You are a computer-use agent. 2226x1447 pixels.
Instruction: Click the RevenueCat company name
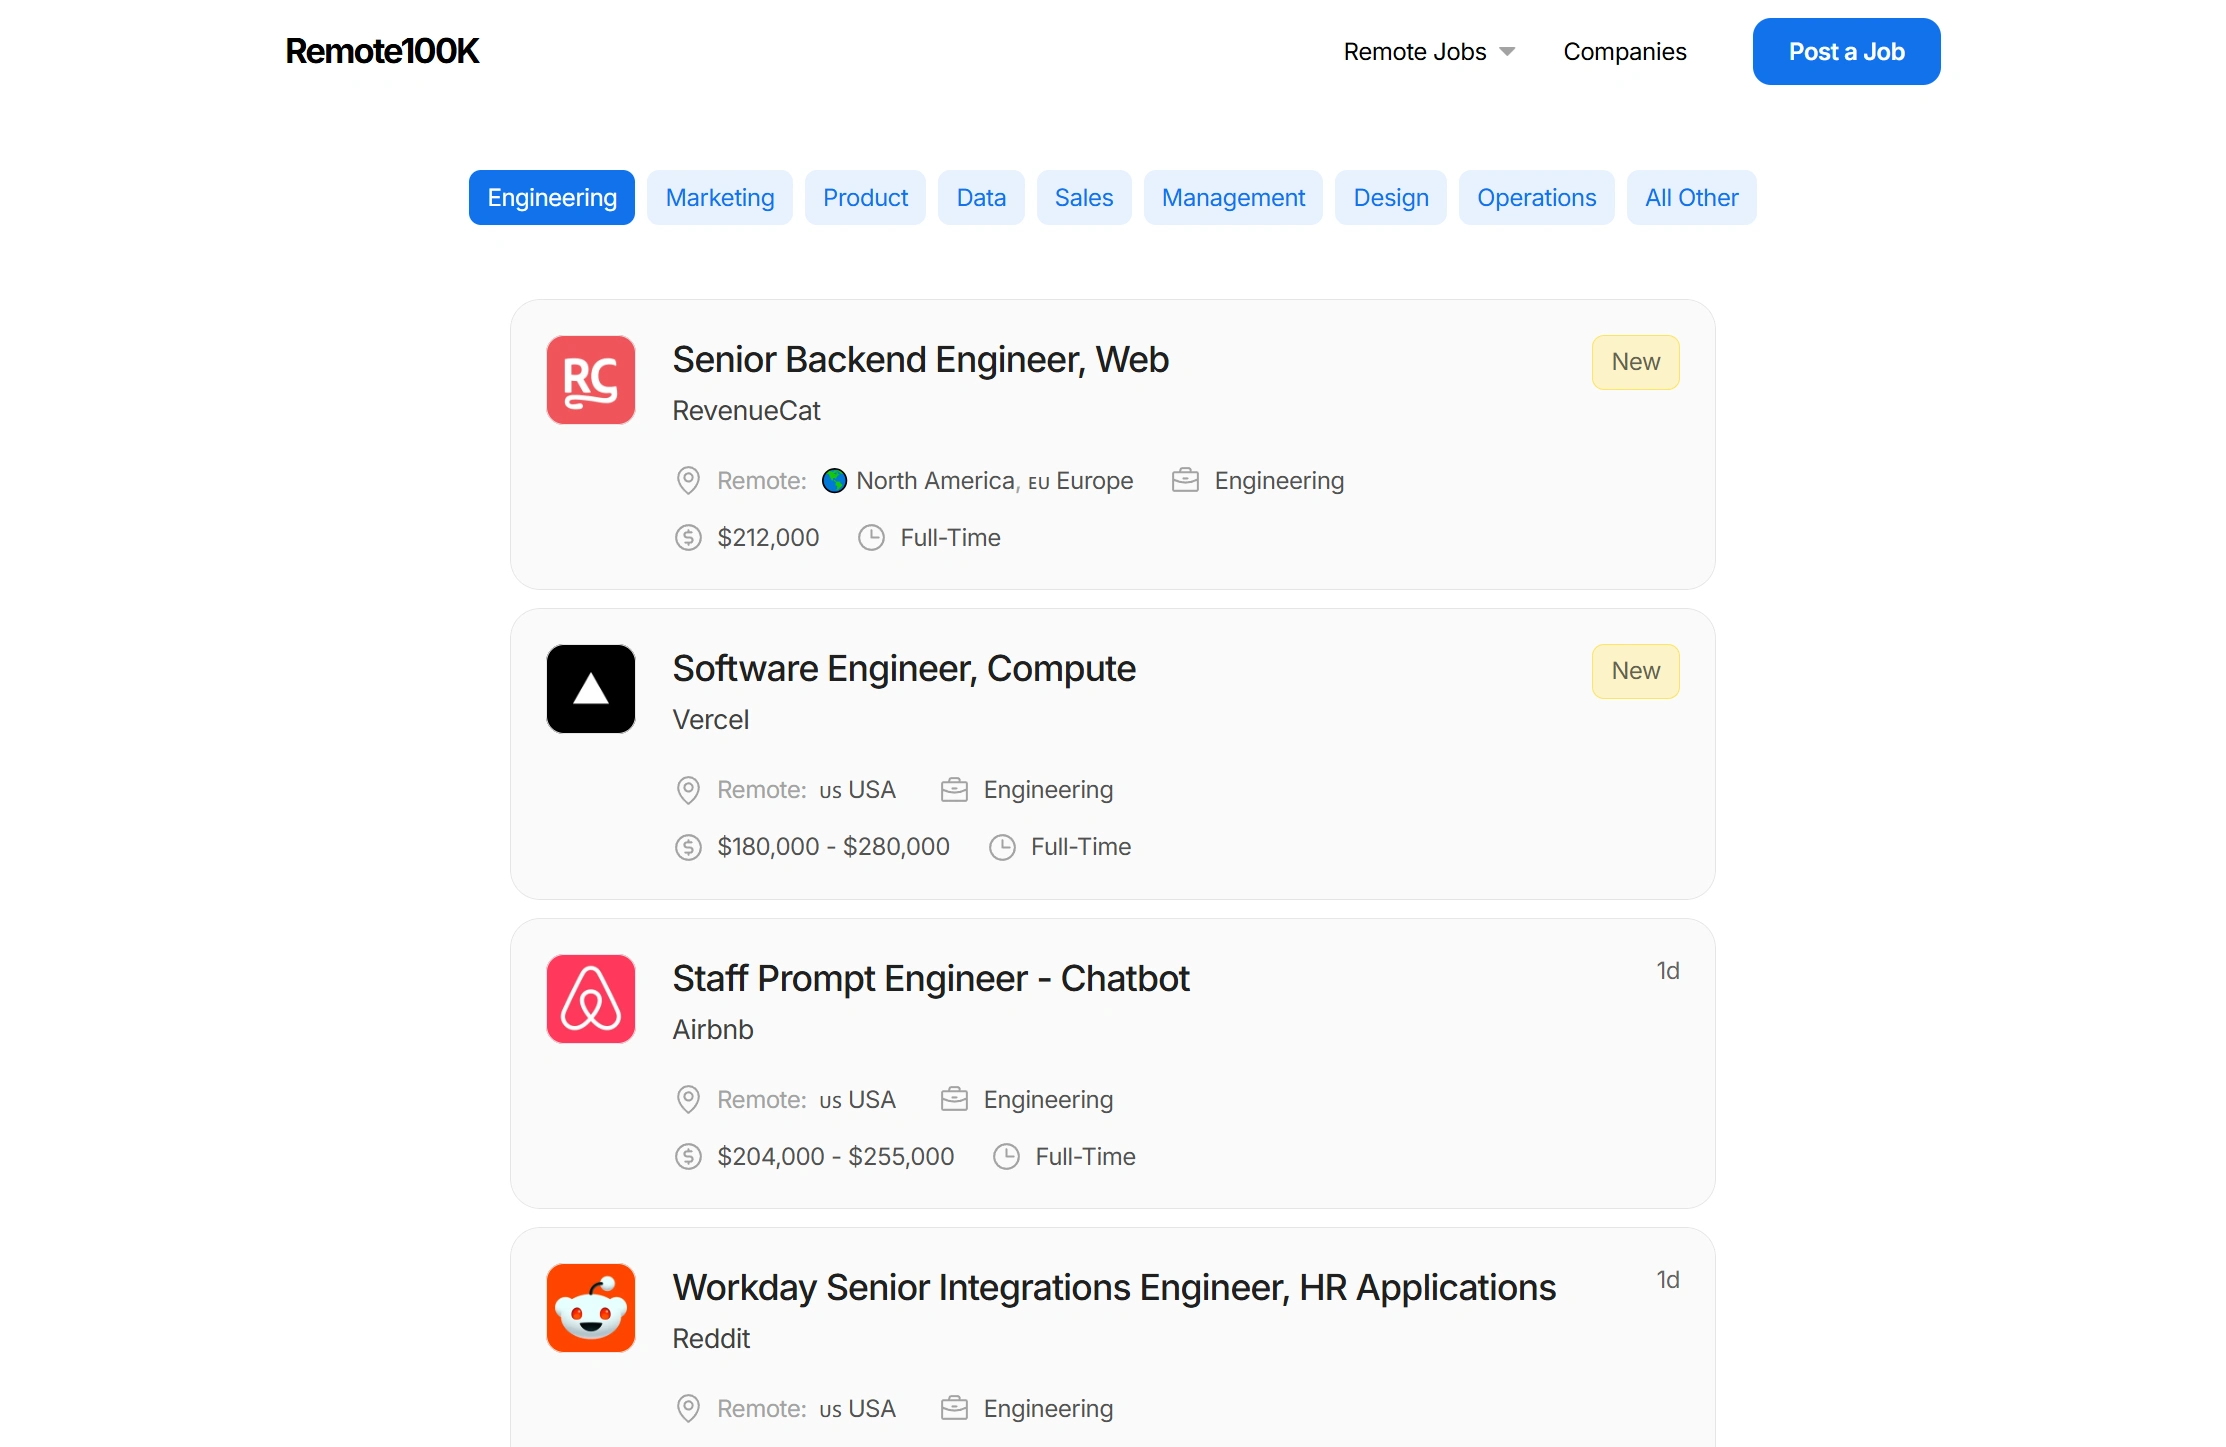(x=746, y=411)
